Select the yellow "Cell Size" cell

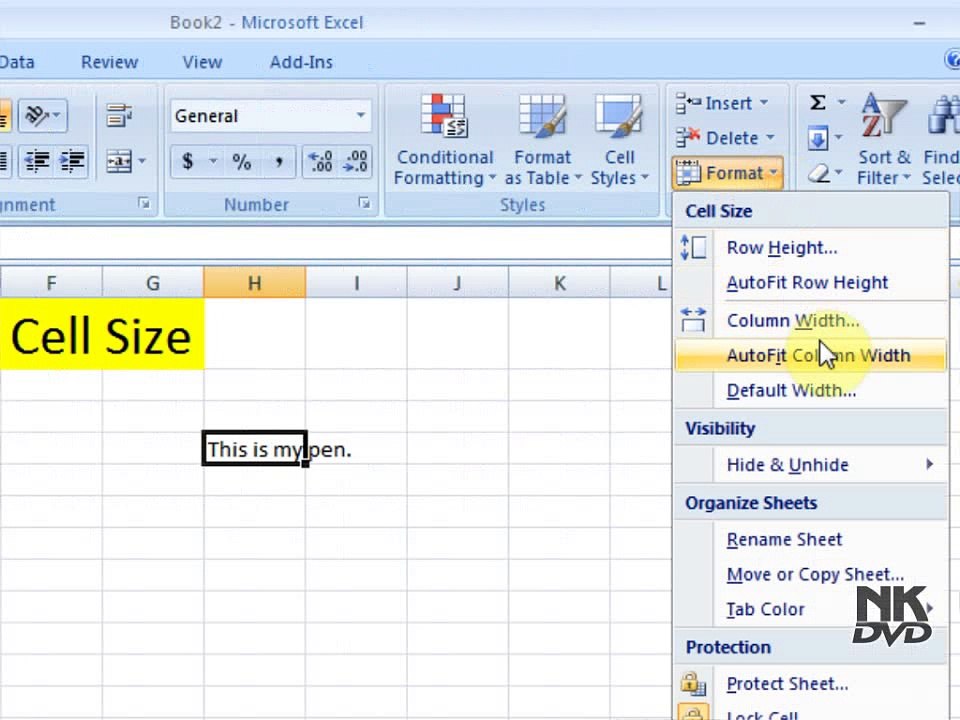102,334
